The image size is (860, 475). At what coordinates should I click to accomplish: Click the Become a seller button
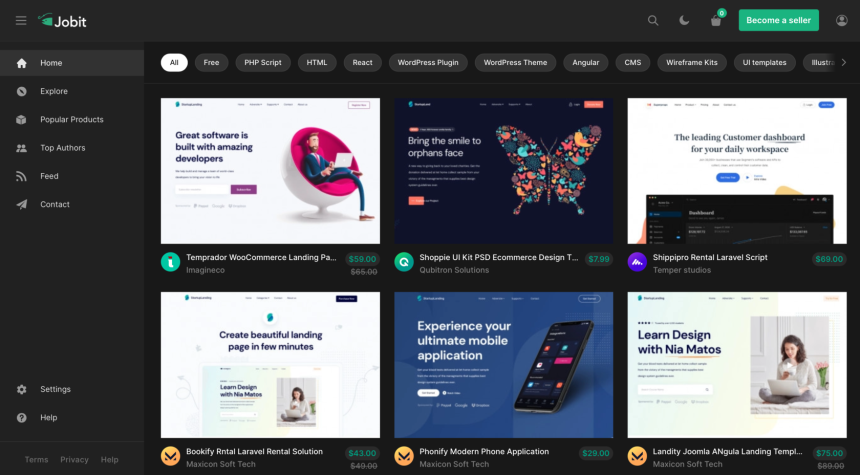(x=778, y=20)
